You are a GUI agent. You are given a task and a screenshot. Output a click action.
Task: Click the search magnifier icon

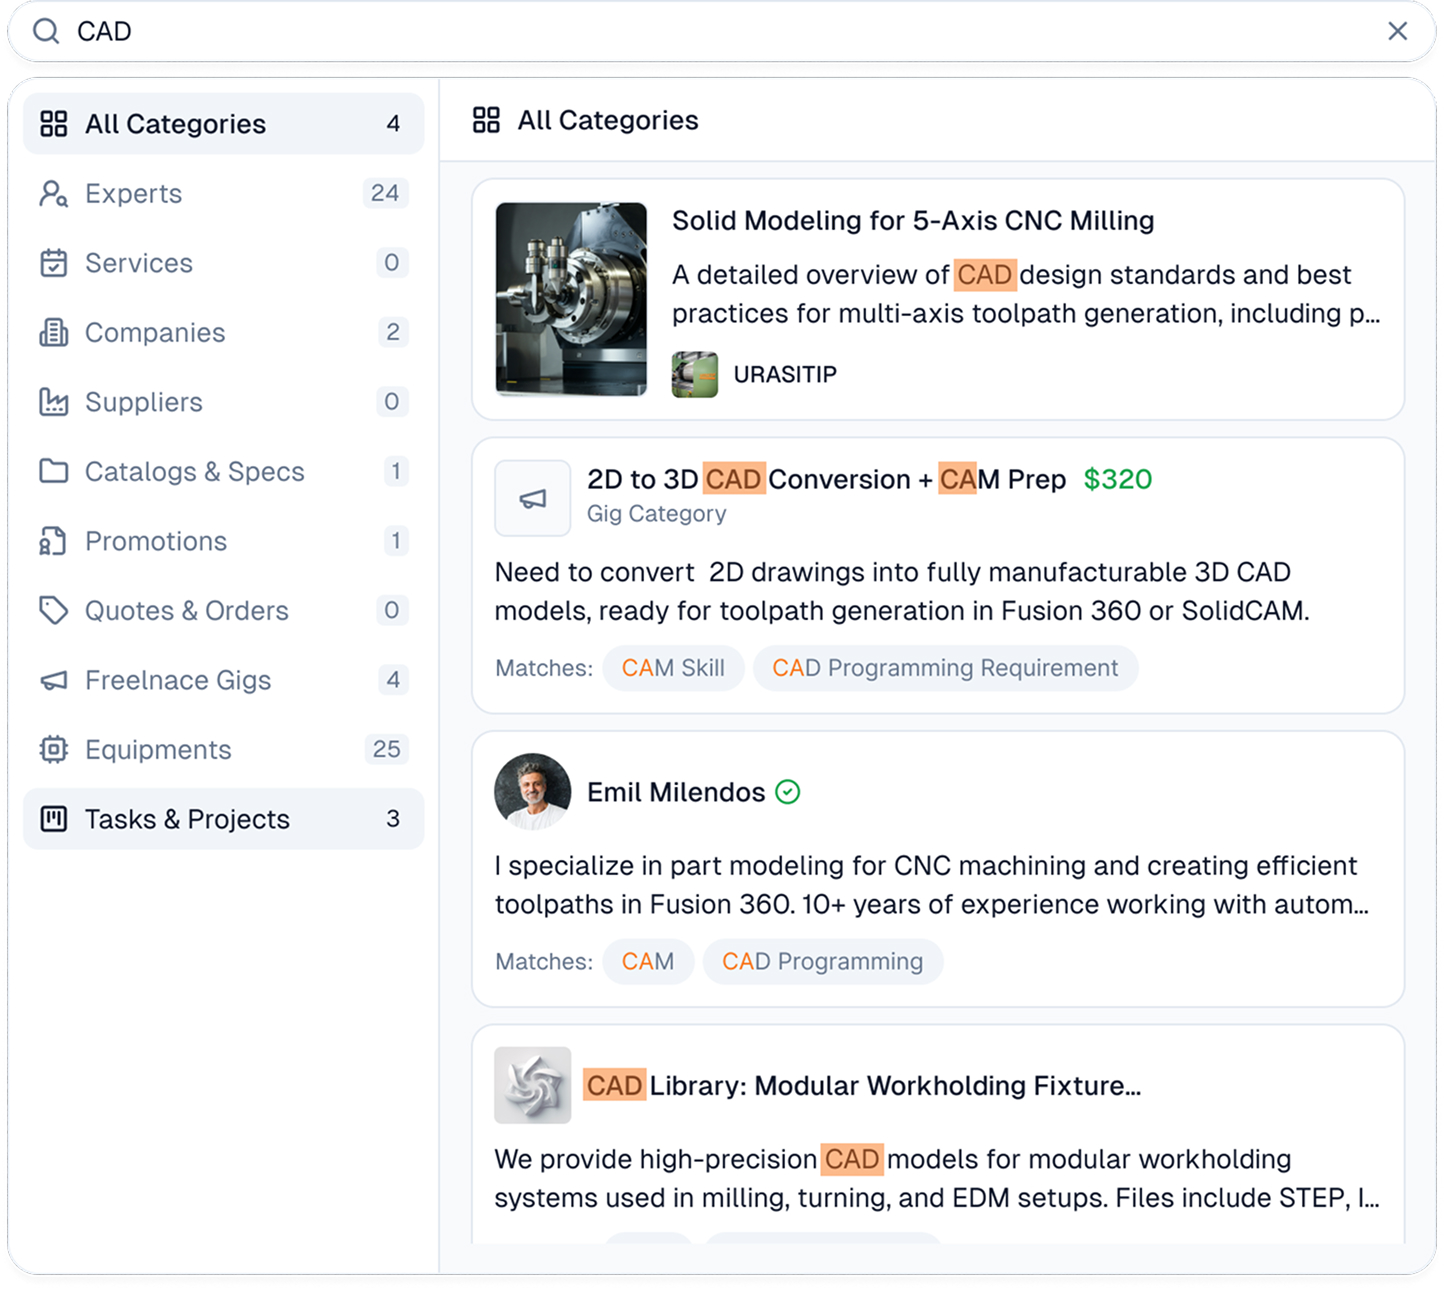point(46,32)
